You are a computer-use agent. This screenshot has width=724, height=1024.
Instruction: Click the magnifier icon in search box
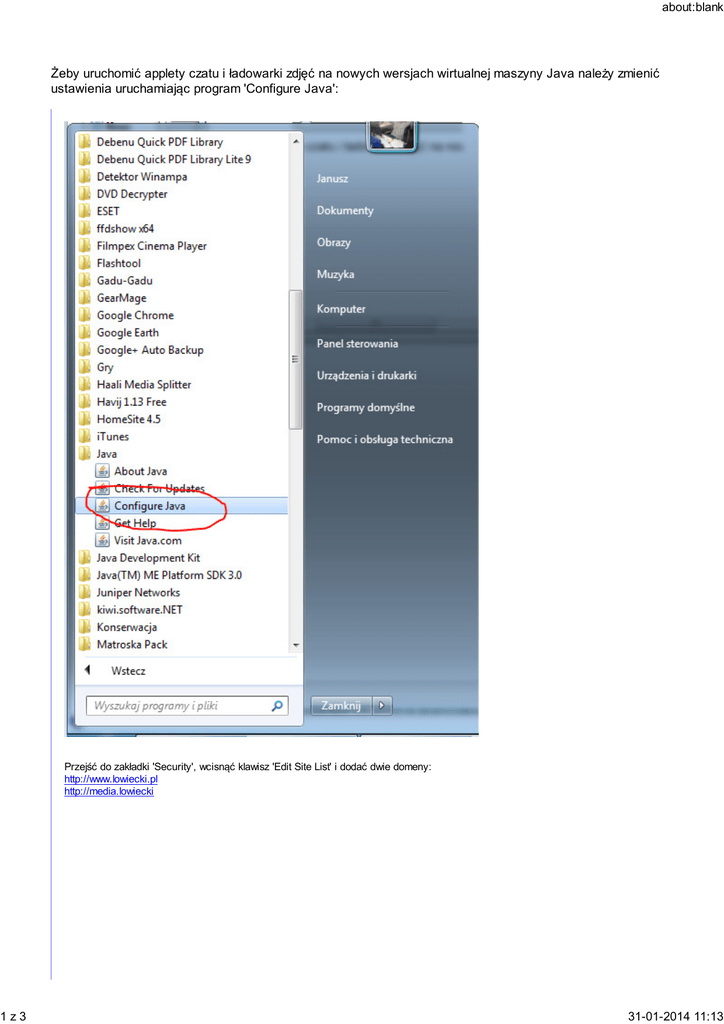(277, 706)
